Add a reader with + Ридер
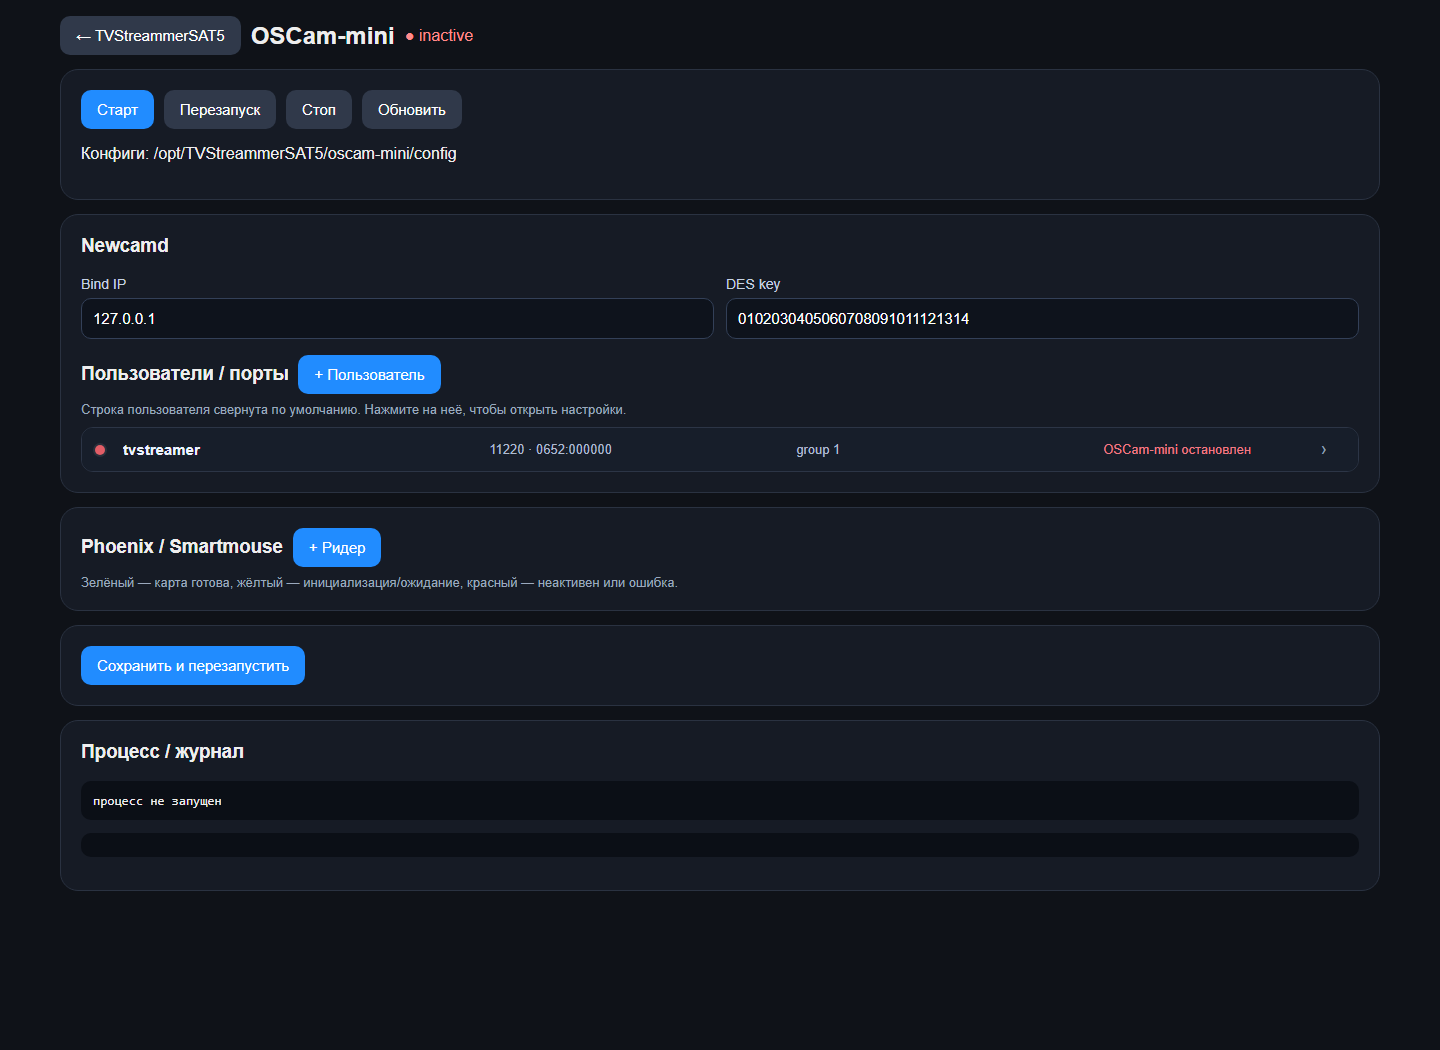 pos(337,548)
